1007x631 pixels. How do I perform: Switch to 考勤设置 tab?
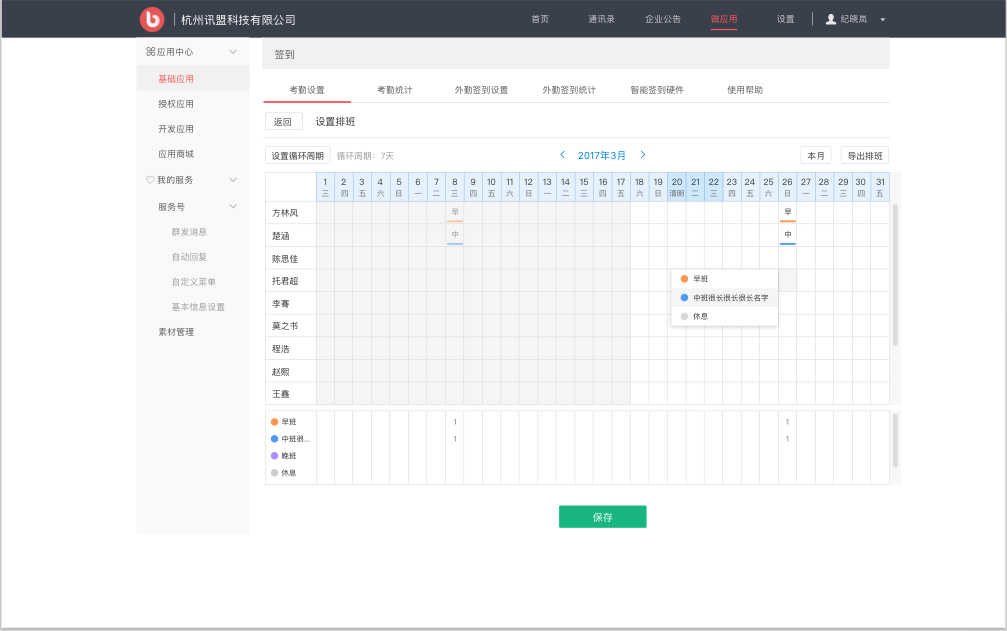(x=307, y=90)
